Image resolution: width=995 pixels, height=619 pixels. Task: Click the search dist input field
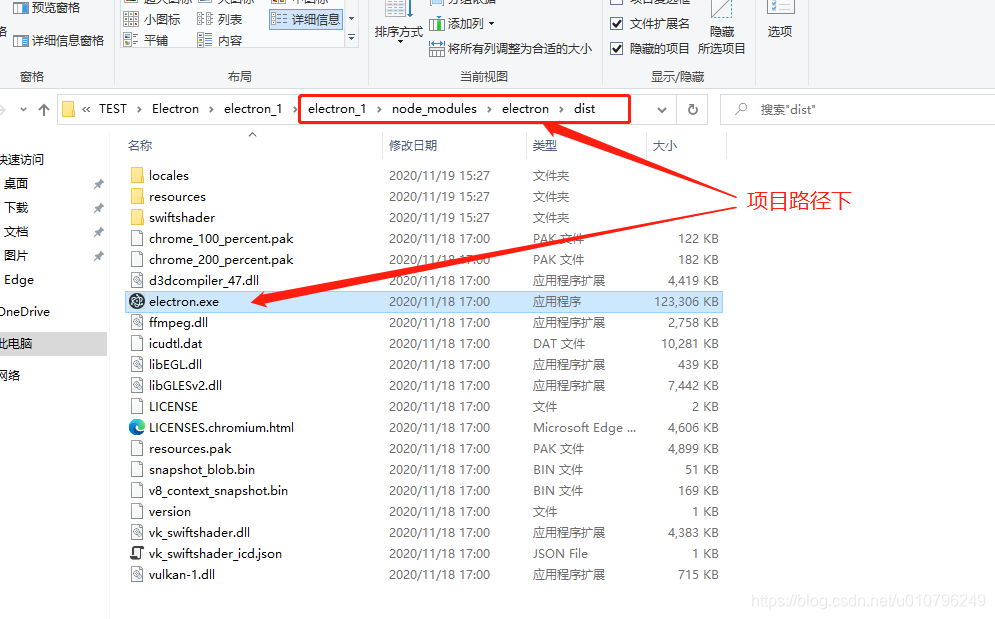click(857, 109)
